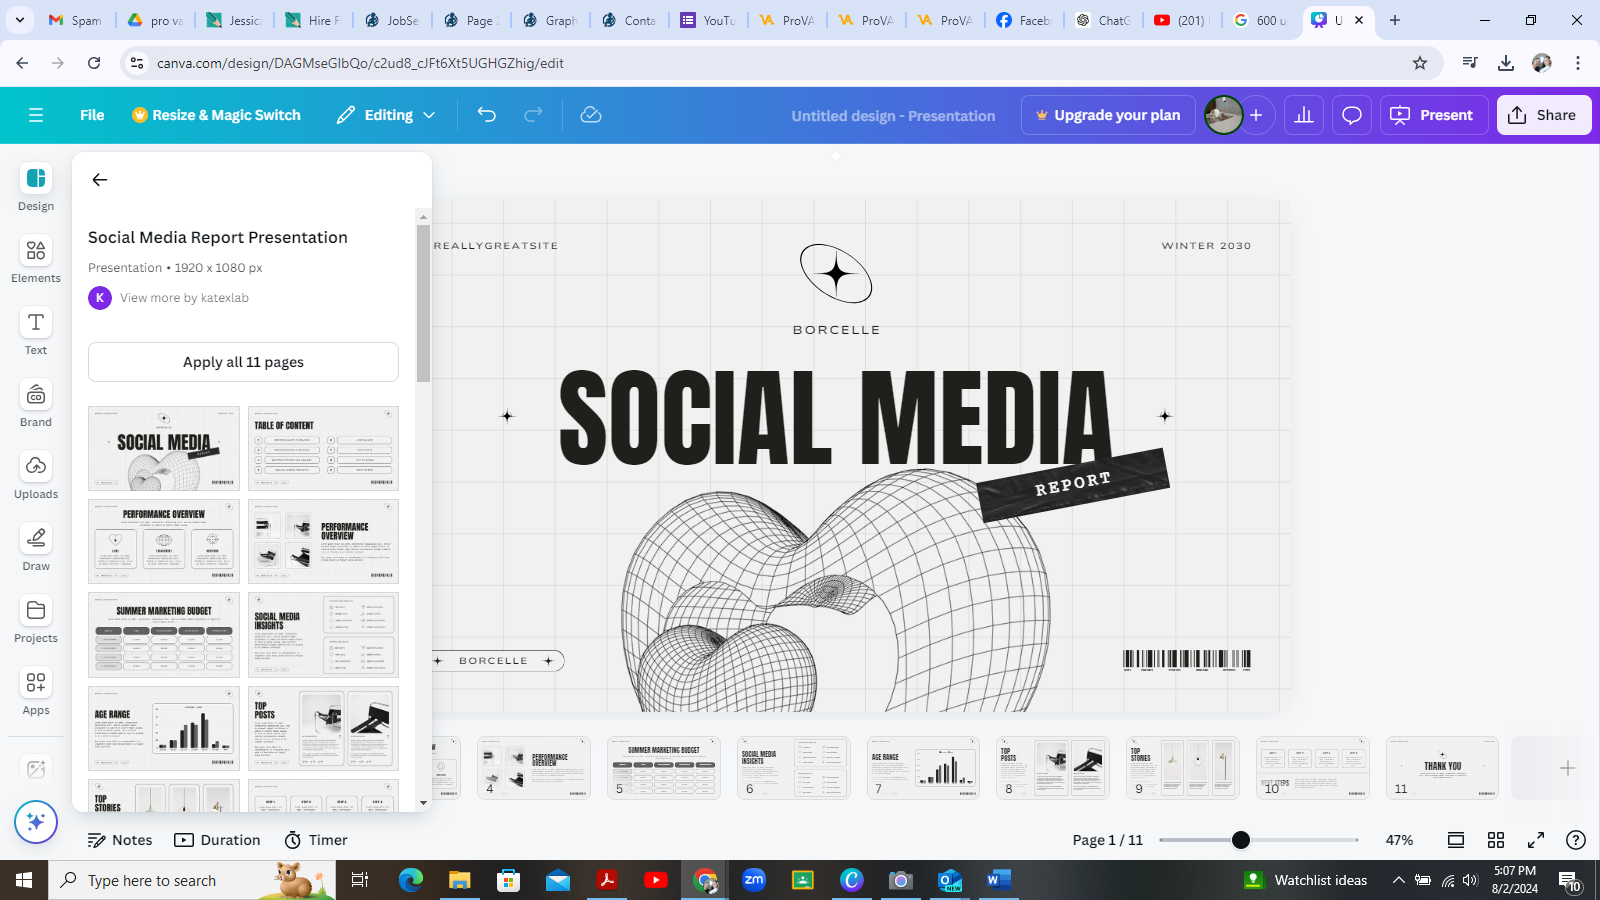Viewport: 1600px width, 900px height.
Task: Click Apply all 11 pages button
Action: coord(243,362)
